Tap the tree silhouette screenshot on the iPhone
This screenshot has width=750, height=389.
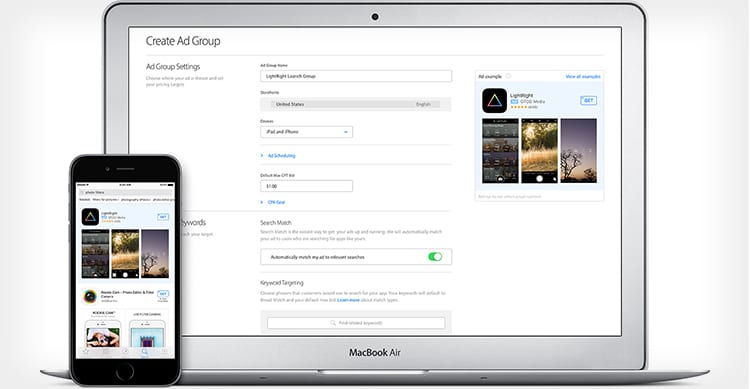tap(155, 254)
